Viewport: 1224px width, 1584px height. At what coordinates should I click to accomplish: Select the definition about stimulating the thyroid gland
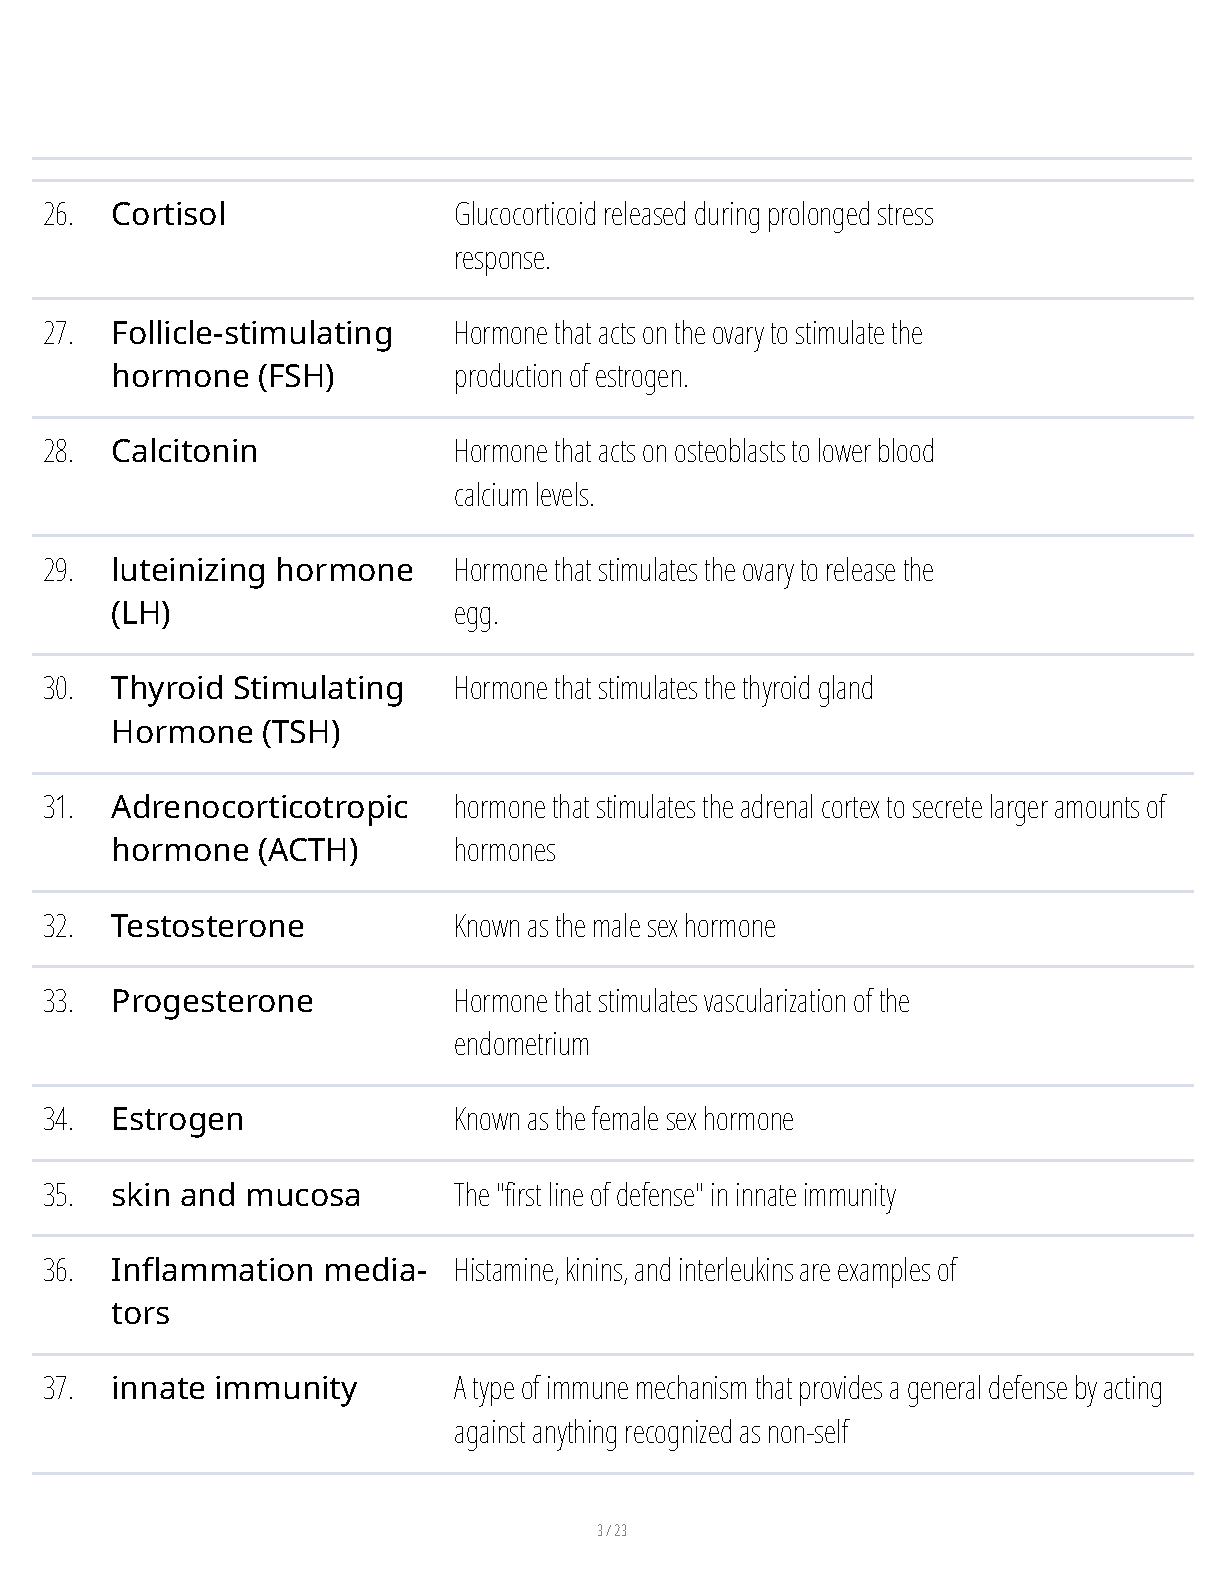point(663,688)
